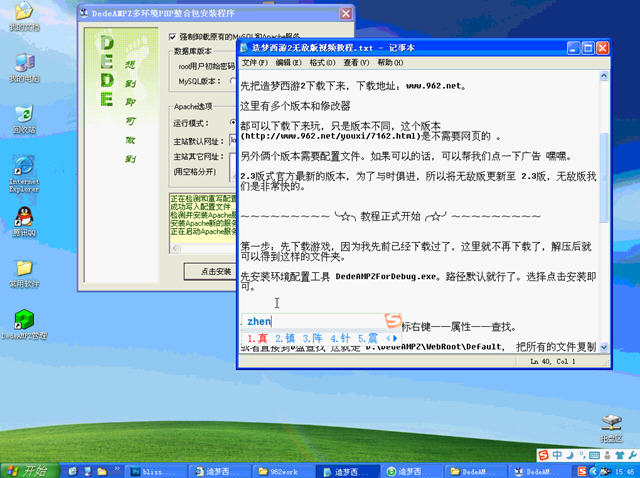The width and height of the screenshot is (640, 478).
Task: Open the wrench settings icon on the Sogou bar
Action: click(632, 455)
